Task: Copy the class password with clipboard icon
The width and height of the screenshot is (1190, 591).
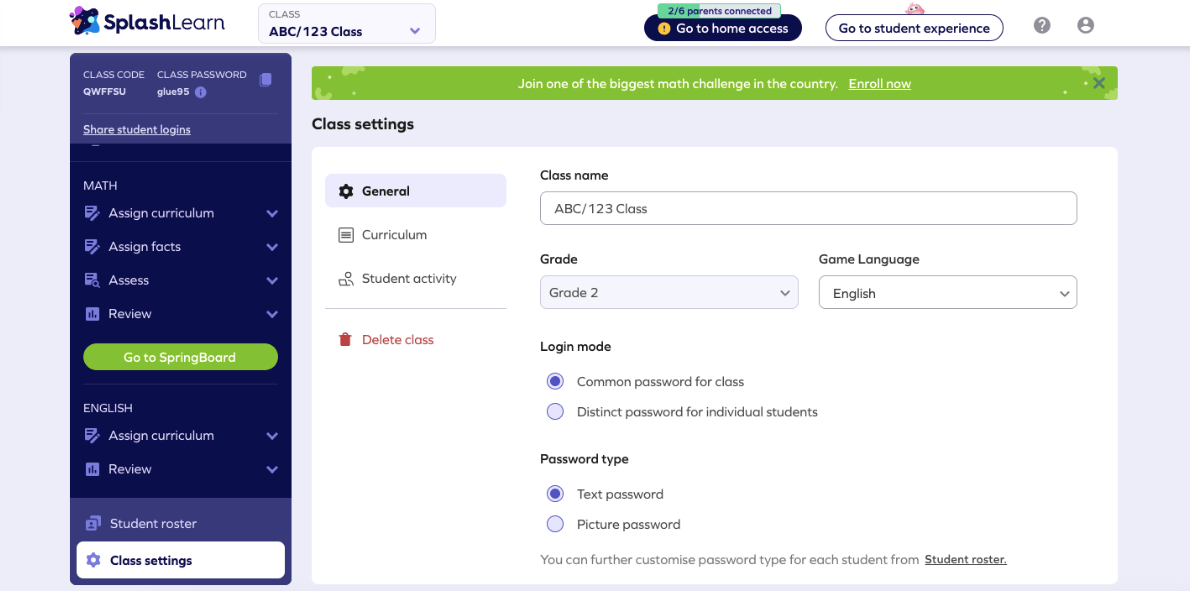Action: [x=265, y=81]
